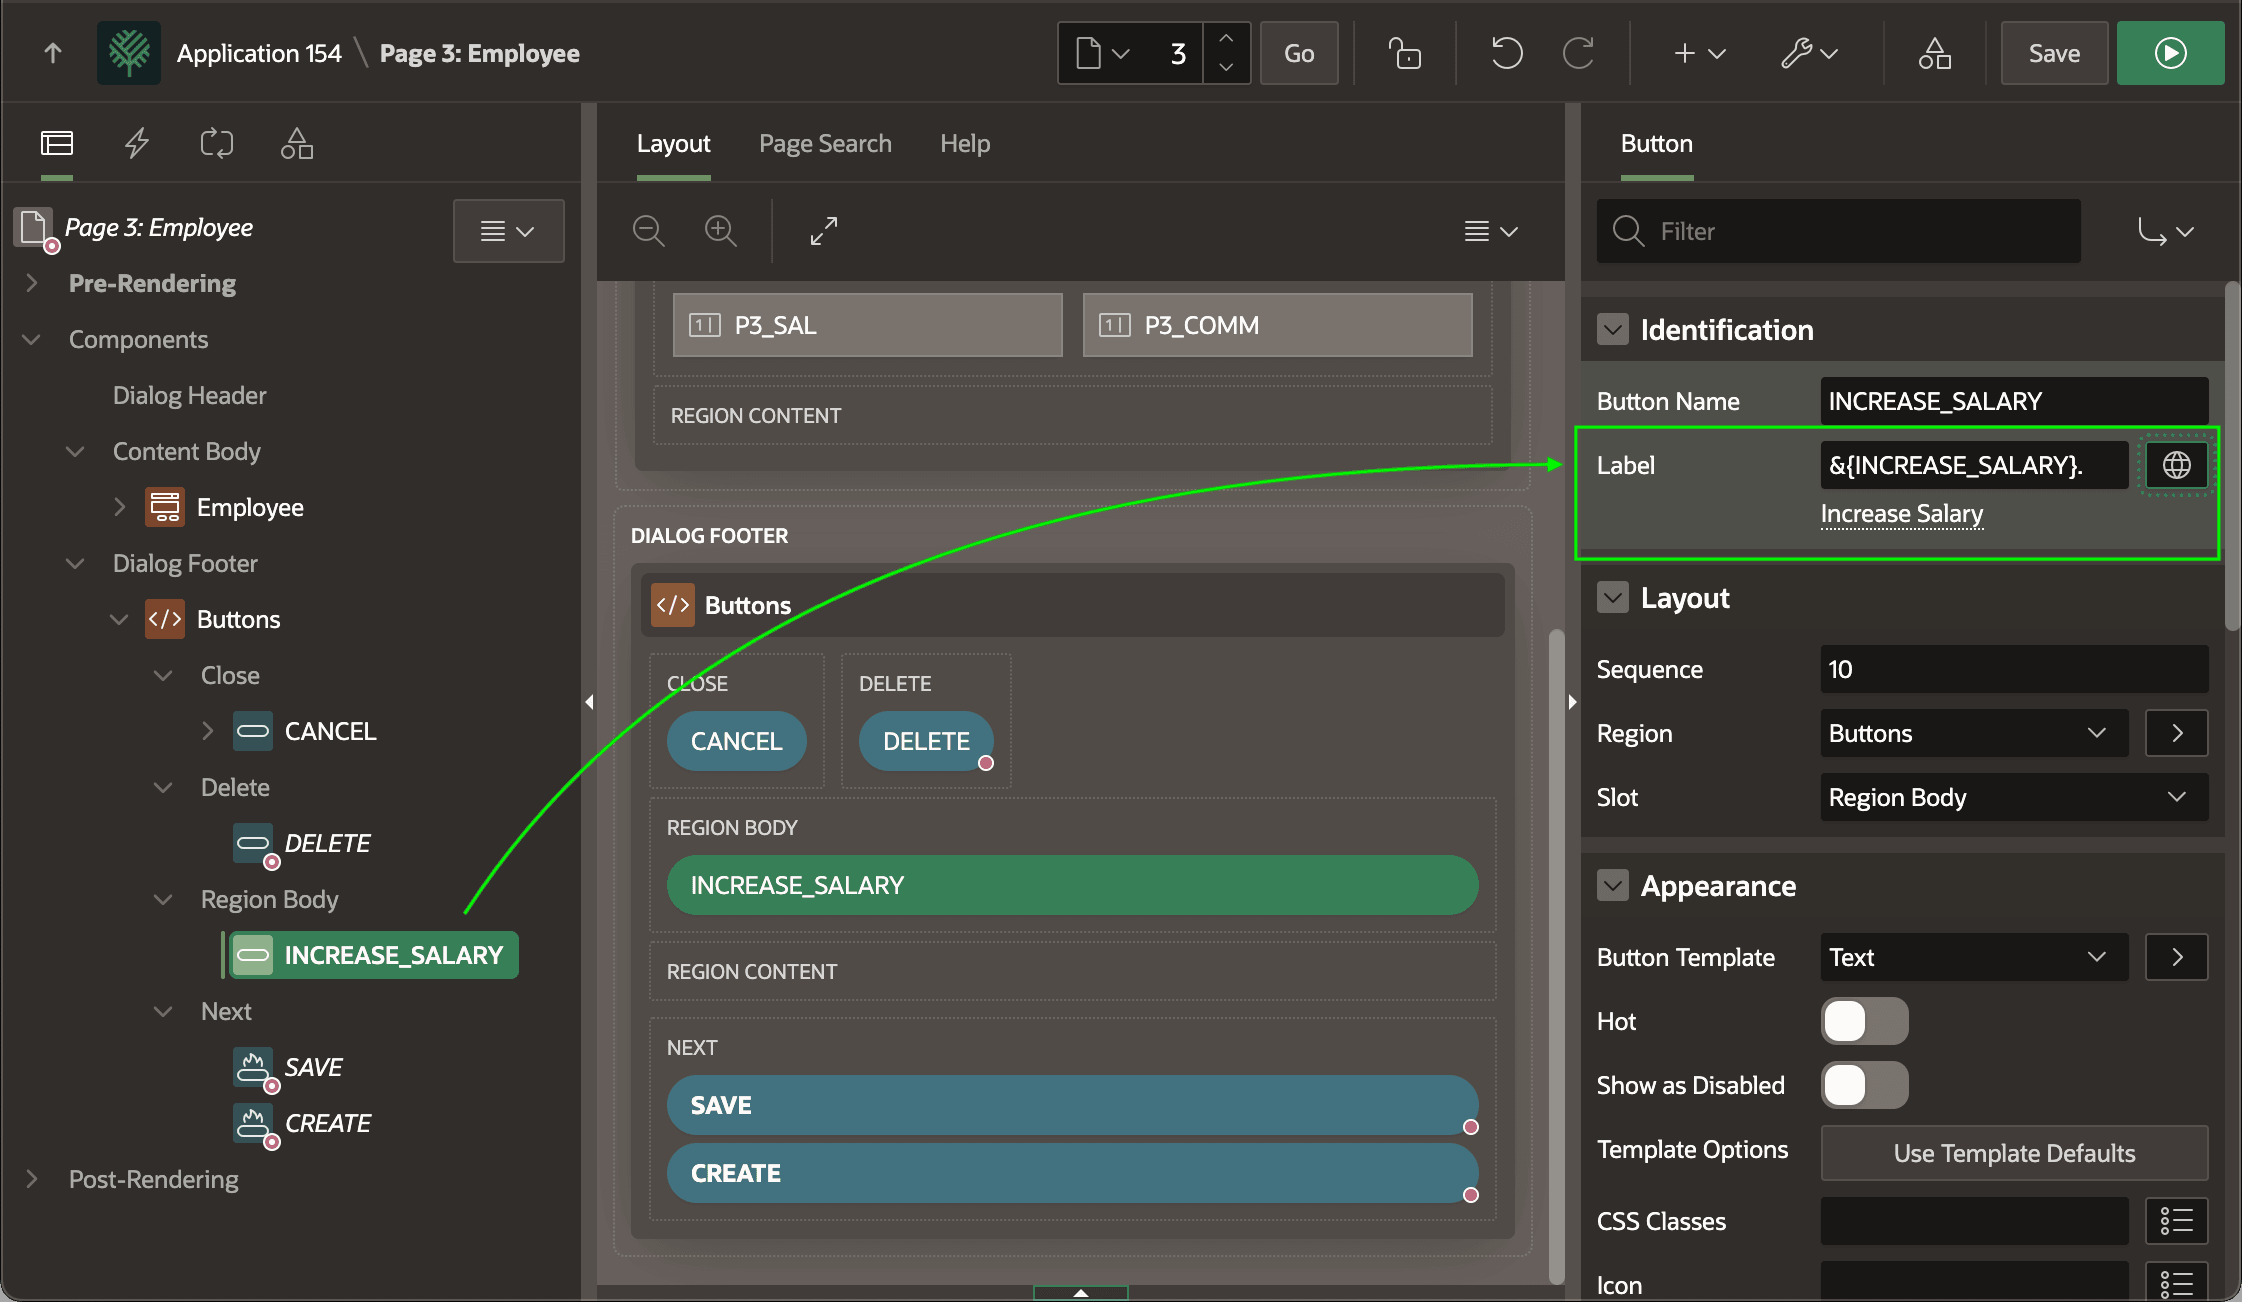Collapse the Identification section
Image resolution: width=2242 pixels, height=1302 pixels.
point(1613,329)
